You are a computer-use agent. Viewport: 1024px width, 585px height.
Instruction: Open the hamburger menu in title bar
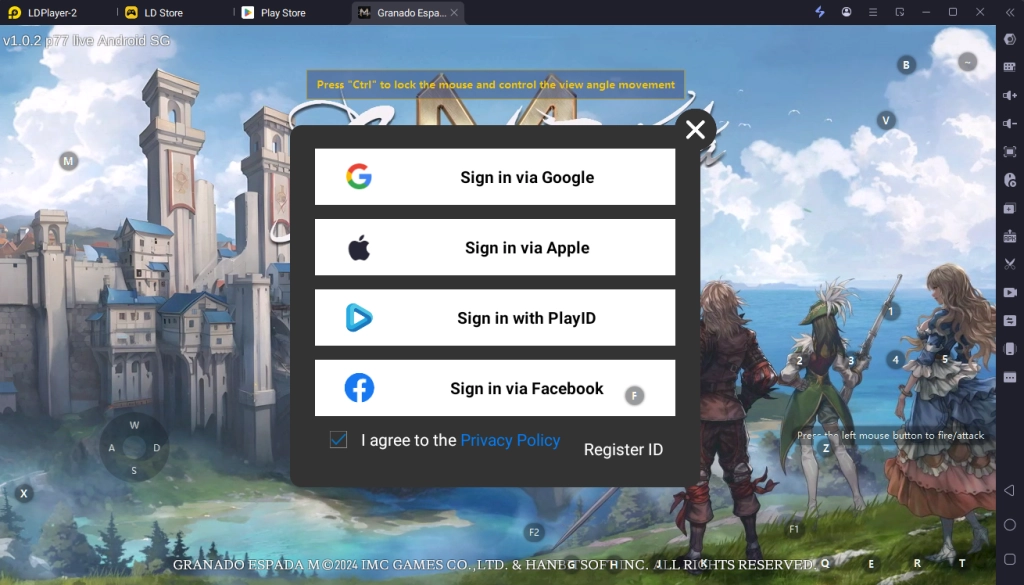(x=872, y=12)
